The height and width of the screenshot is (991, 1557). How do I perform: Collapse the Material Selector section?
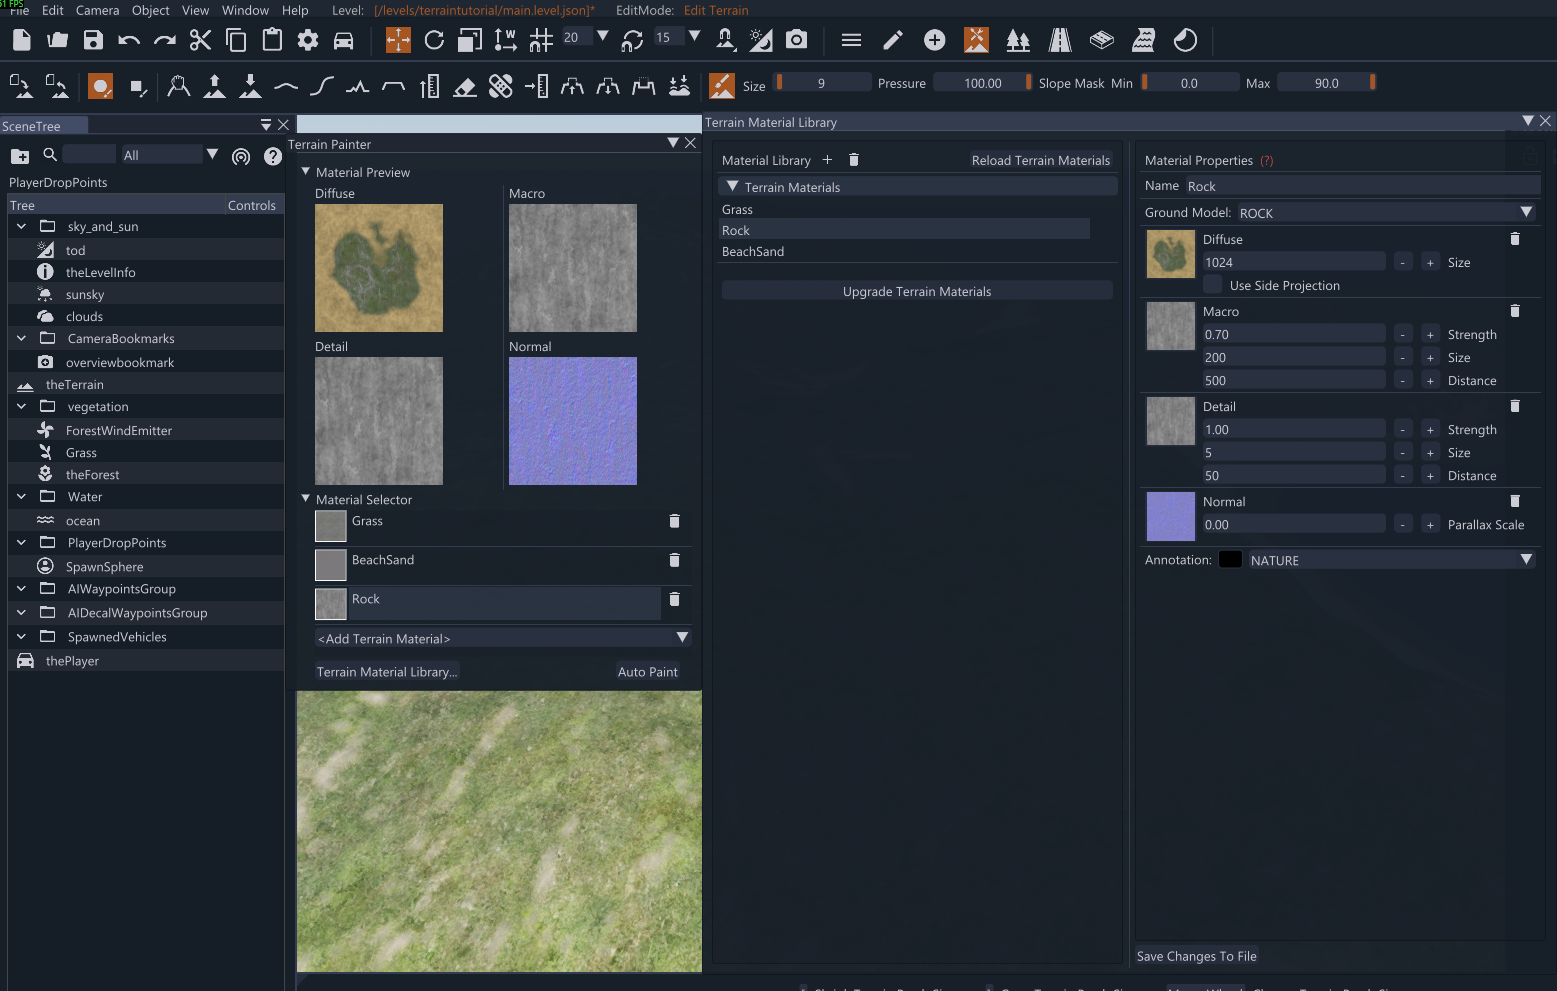(306, 499)
